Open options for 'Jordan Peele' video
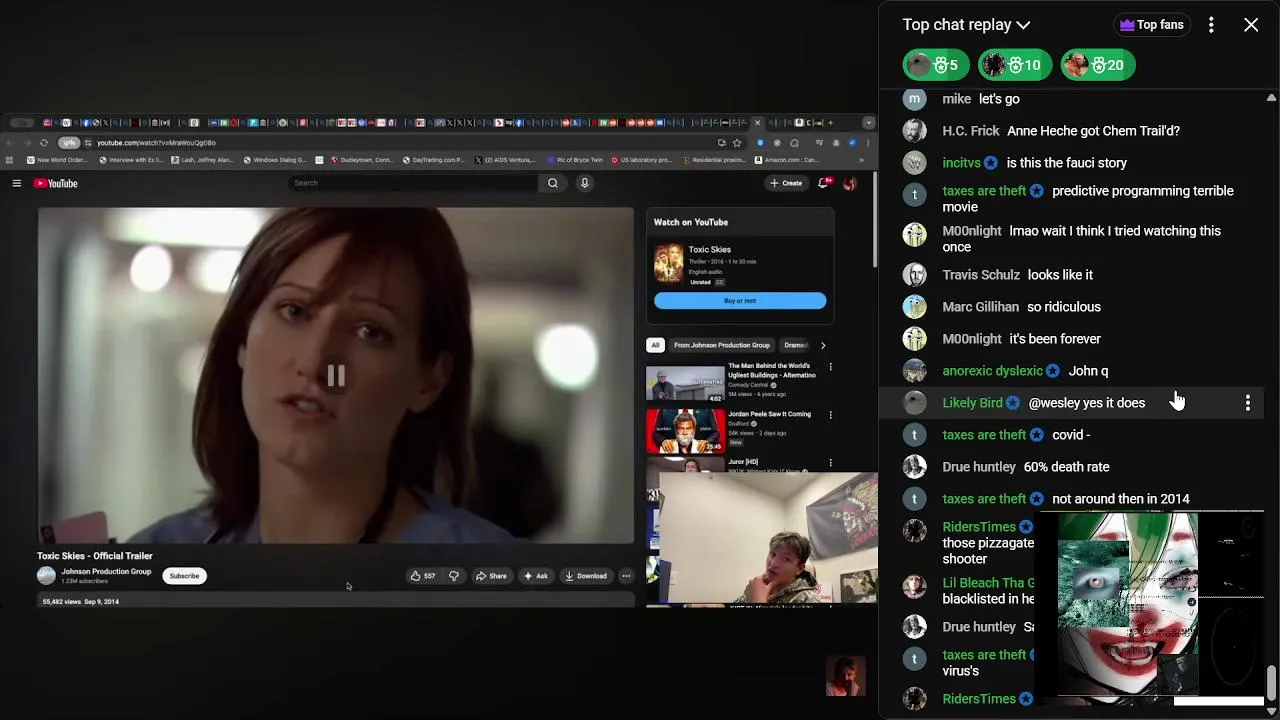Viewport: 1280px width, 720px height. point(830,414)
